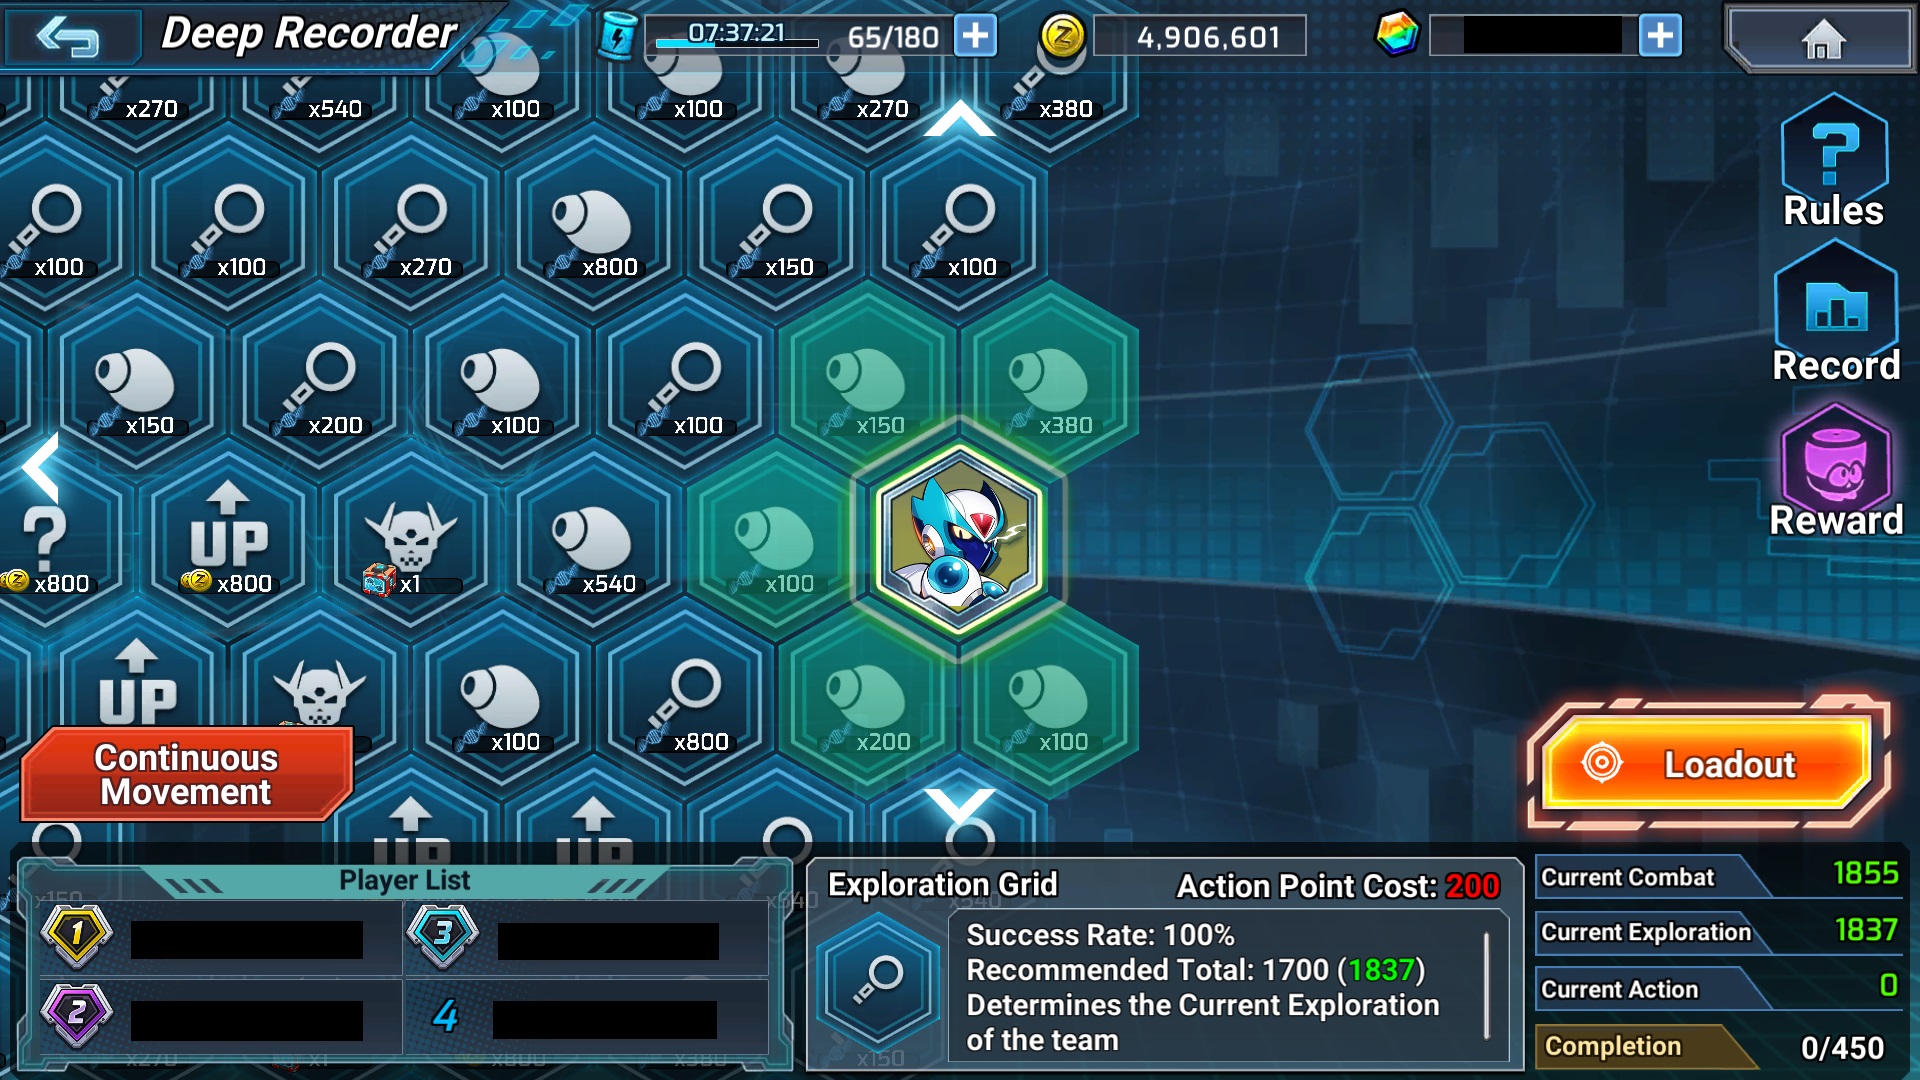Select the UP hex with x800 coins
1920x1080 pixels.
tap(228, 540)
